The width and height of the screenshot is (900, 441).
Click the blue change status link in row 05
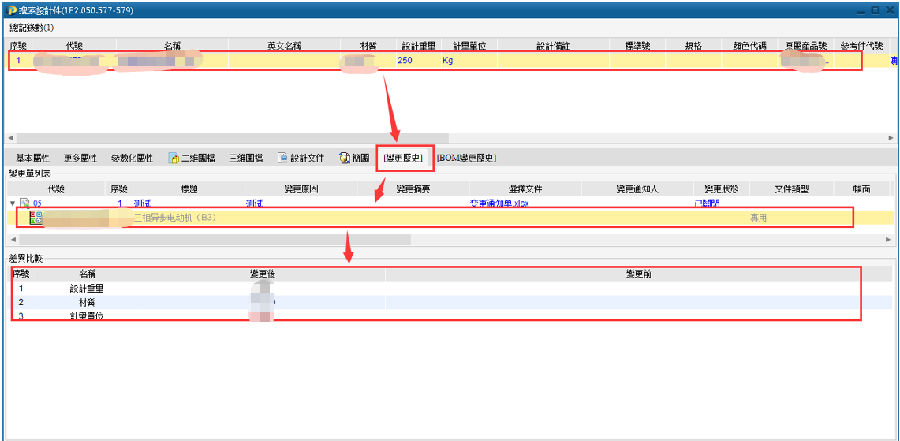(x=707, y=203)
